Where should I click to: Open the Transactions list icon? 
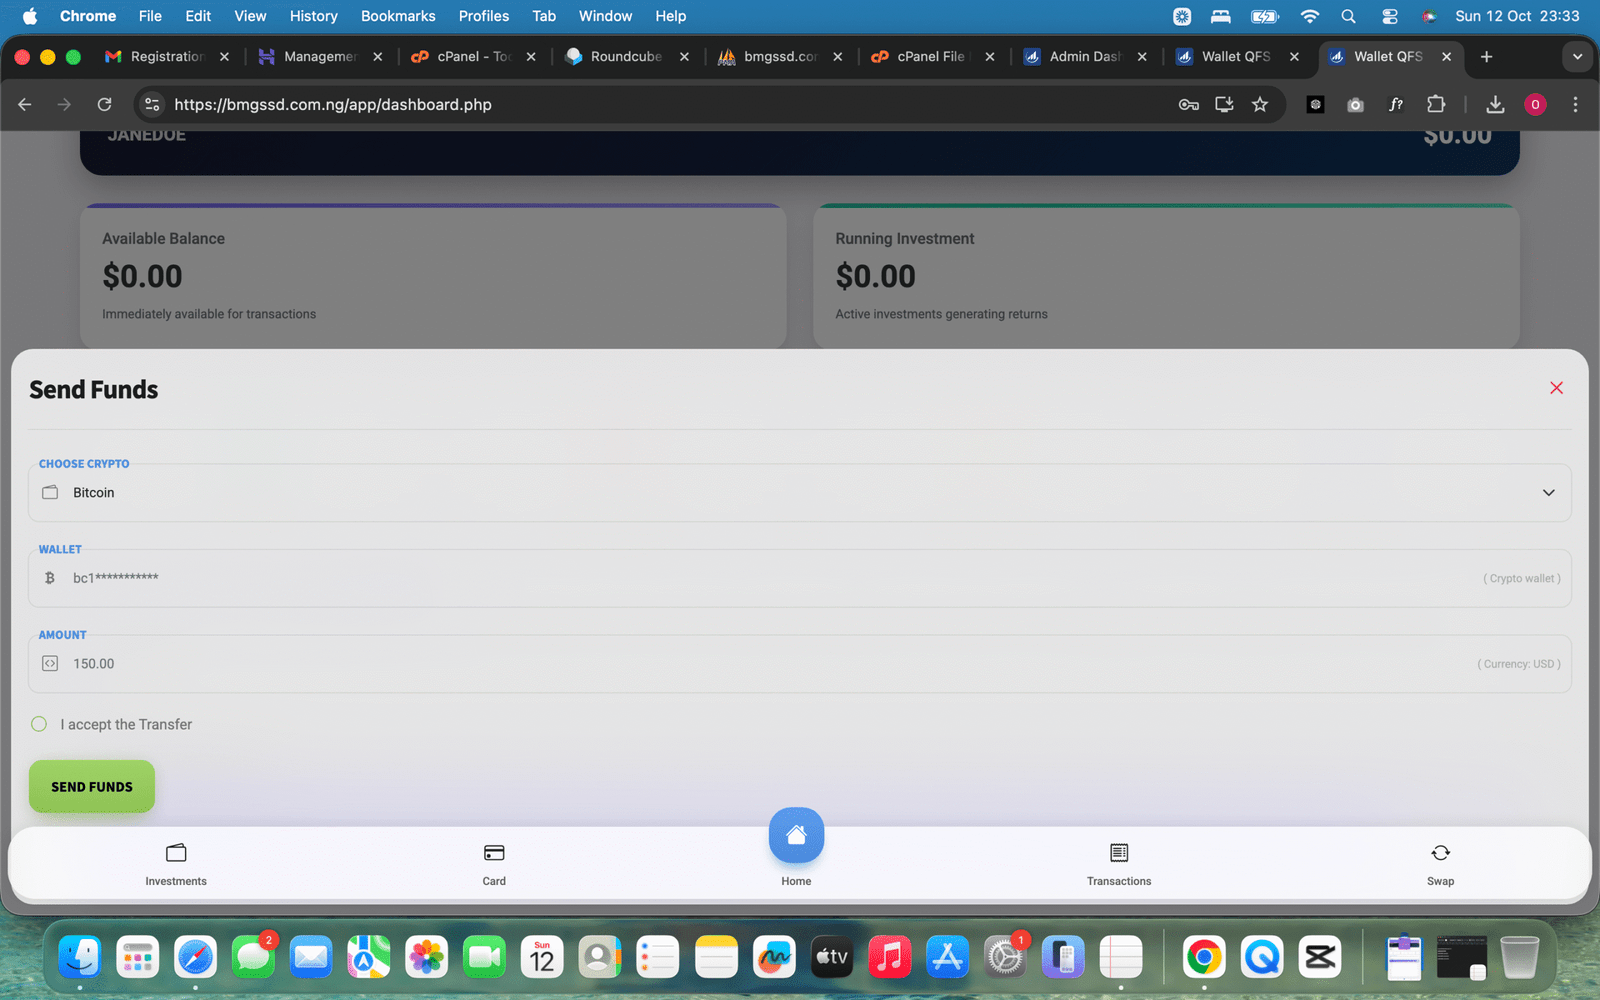pos(1119,853)
